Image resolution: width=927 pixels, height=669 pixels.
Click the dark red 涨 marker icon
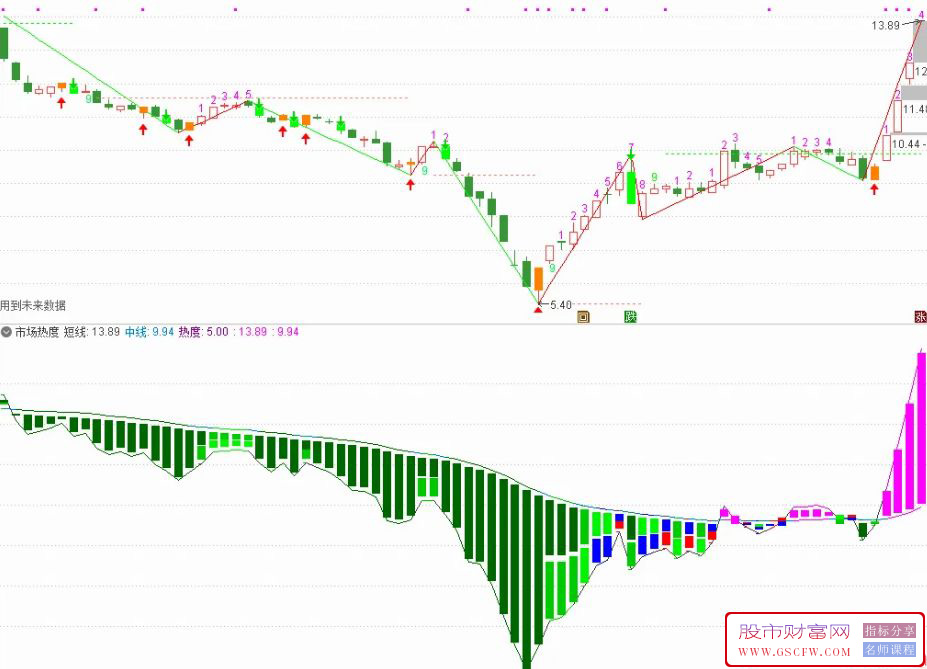coord(921,317)
